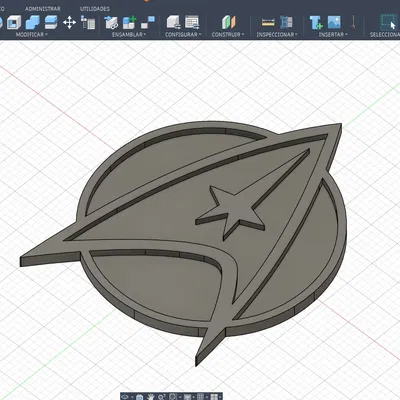Screen dimensions: 400x400
Task: Expand the MODIFICAR dropdown
Action: tap(32, 35)
